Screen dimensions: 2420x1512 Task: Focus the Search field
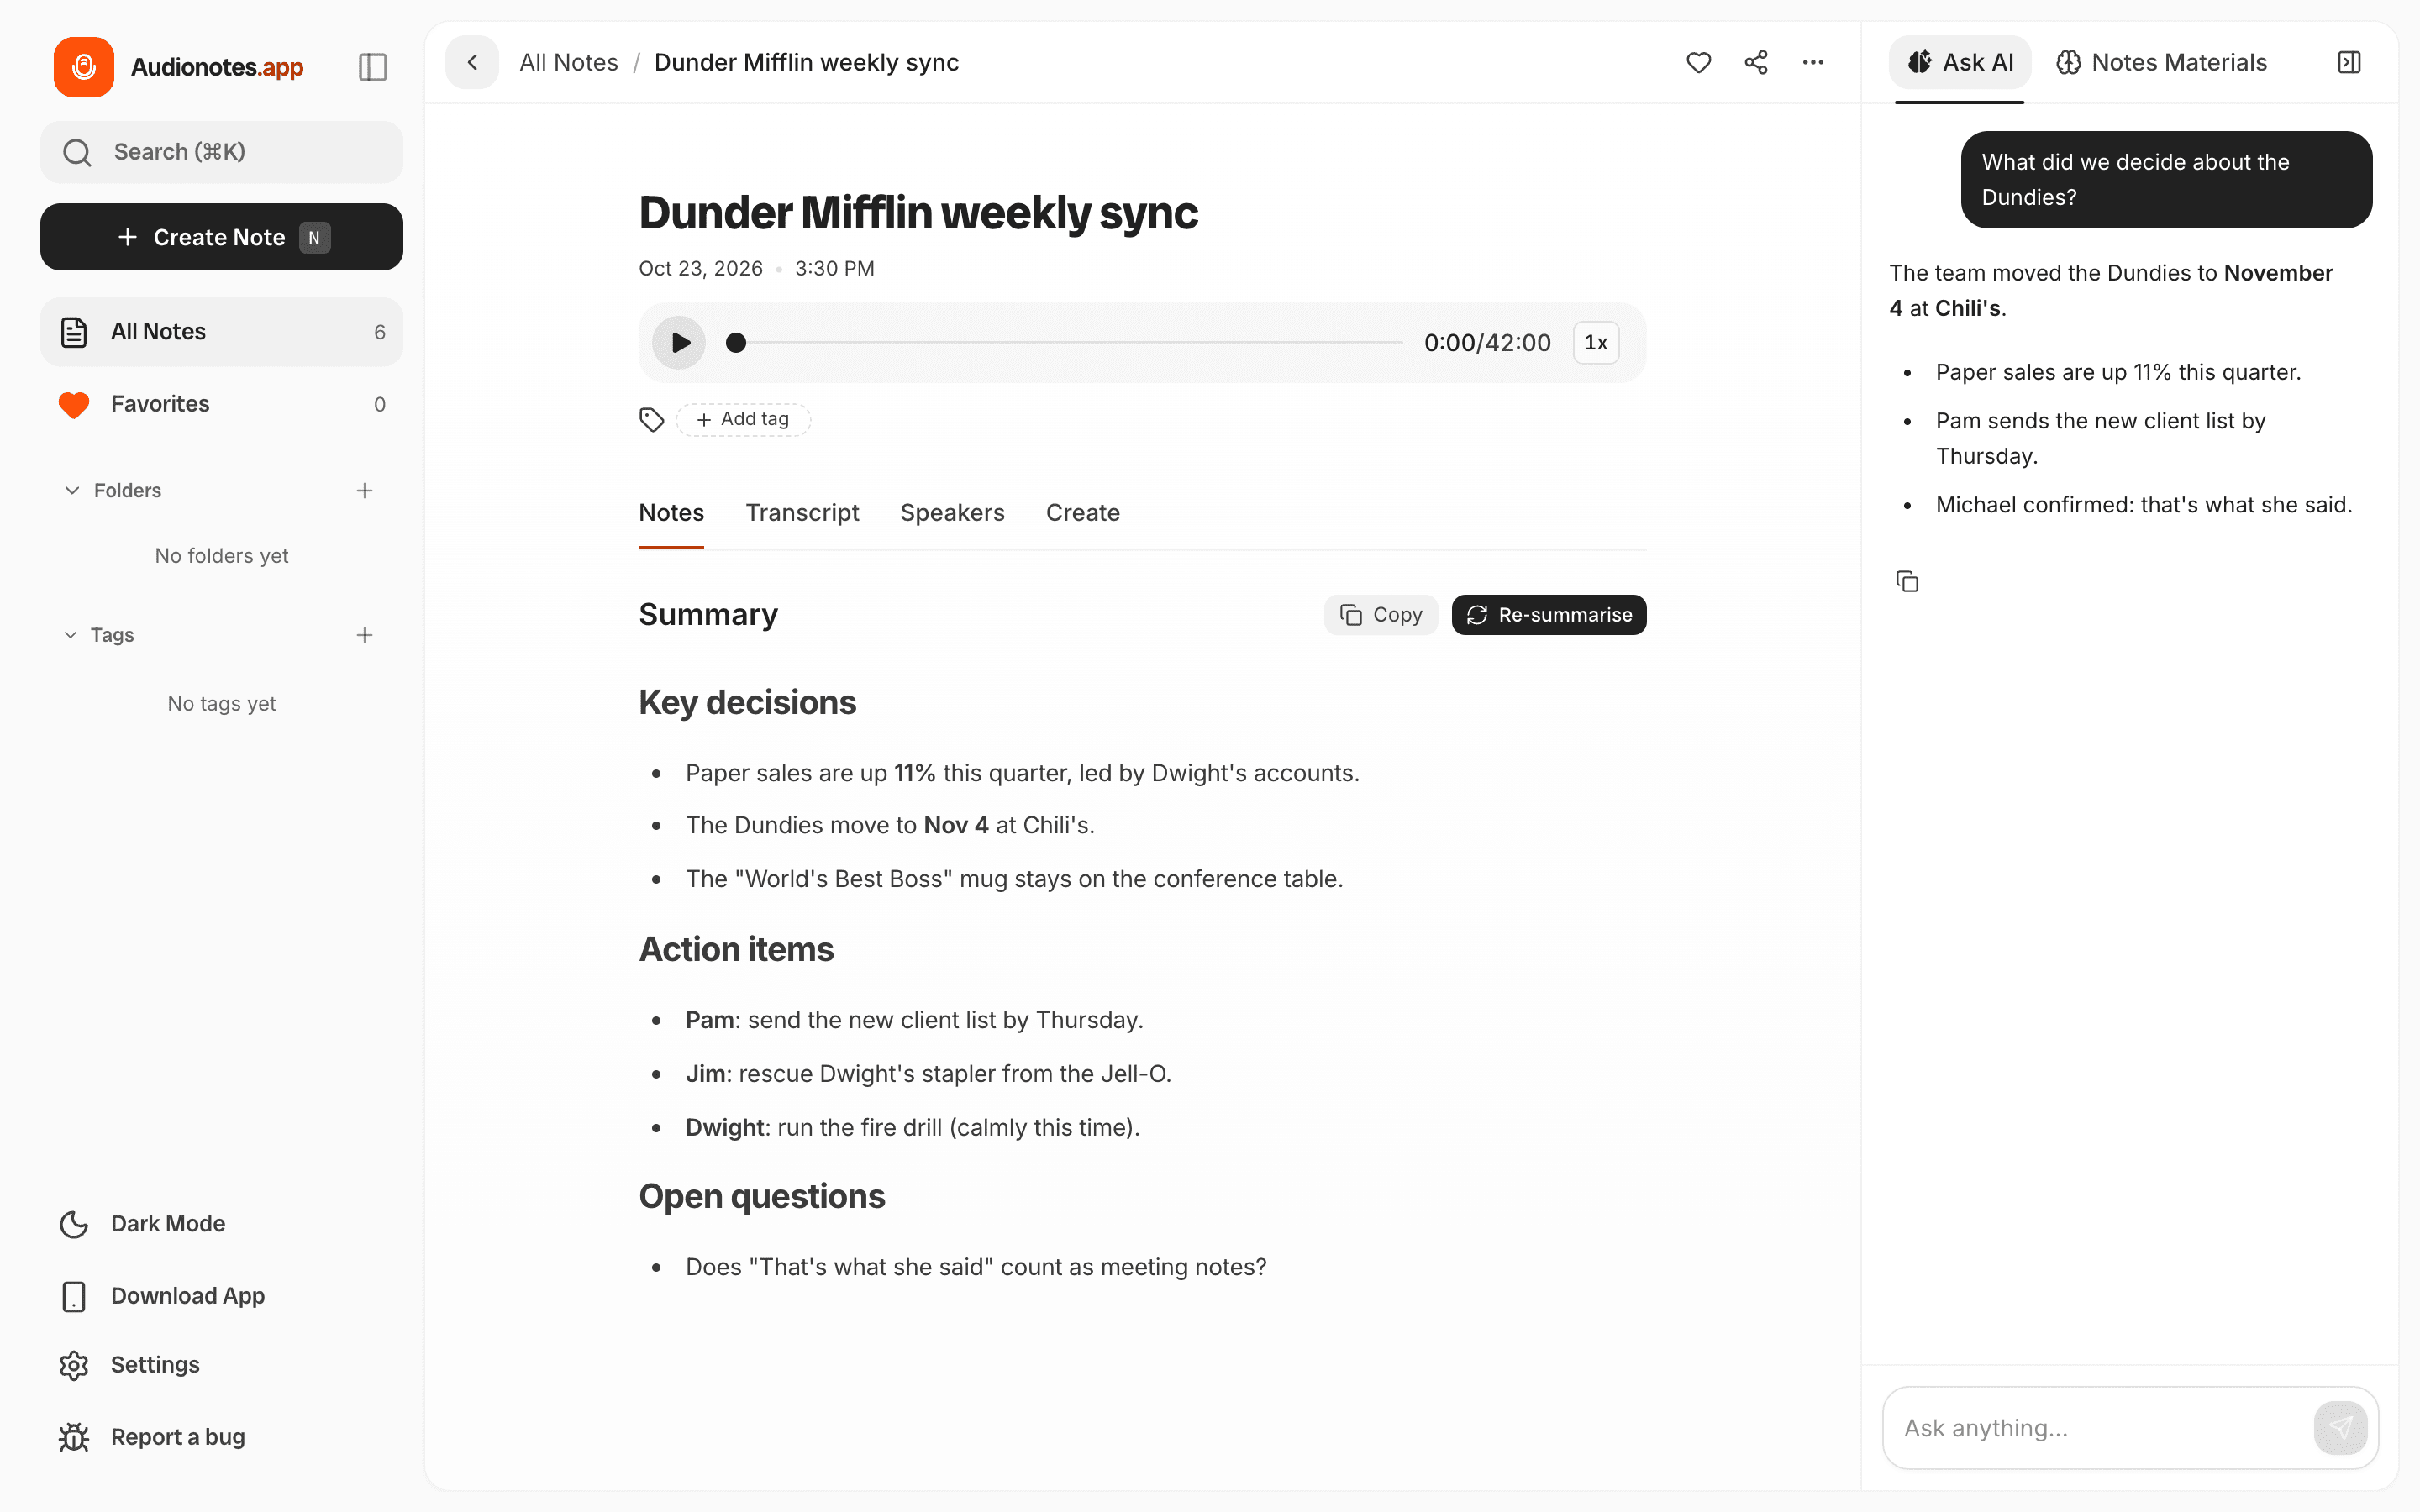(x=222, y=152)
